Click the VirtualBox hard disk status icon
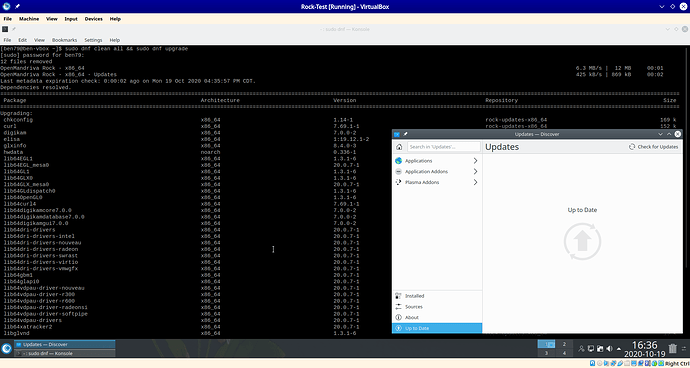Viewport: 690px width, 368px height. tap(593, 364)
